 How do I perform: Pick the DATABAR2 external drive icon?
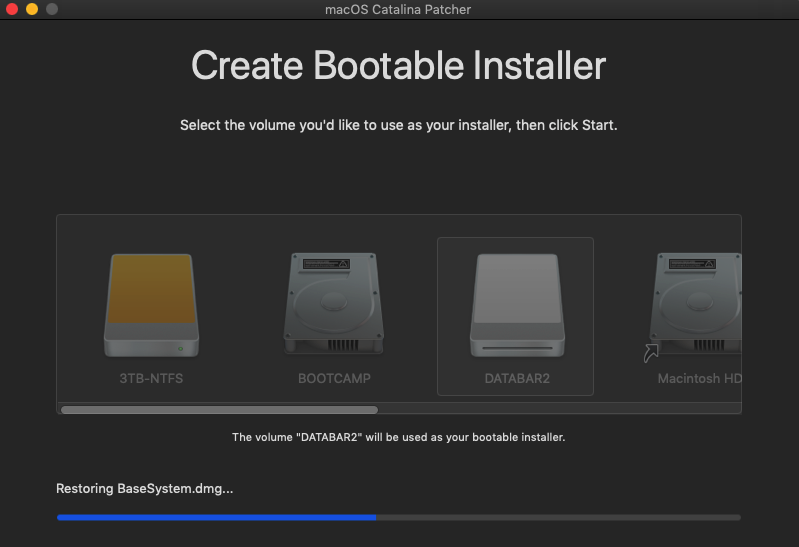click(x=517, y=305)
